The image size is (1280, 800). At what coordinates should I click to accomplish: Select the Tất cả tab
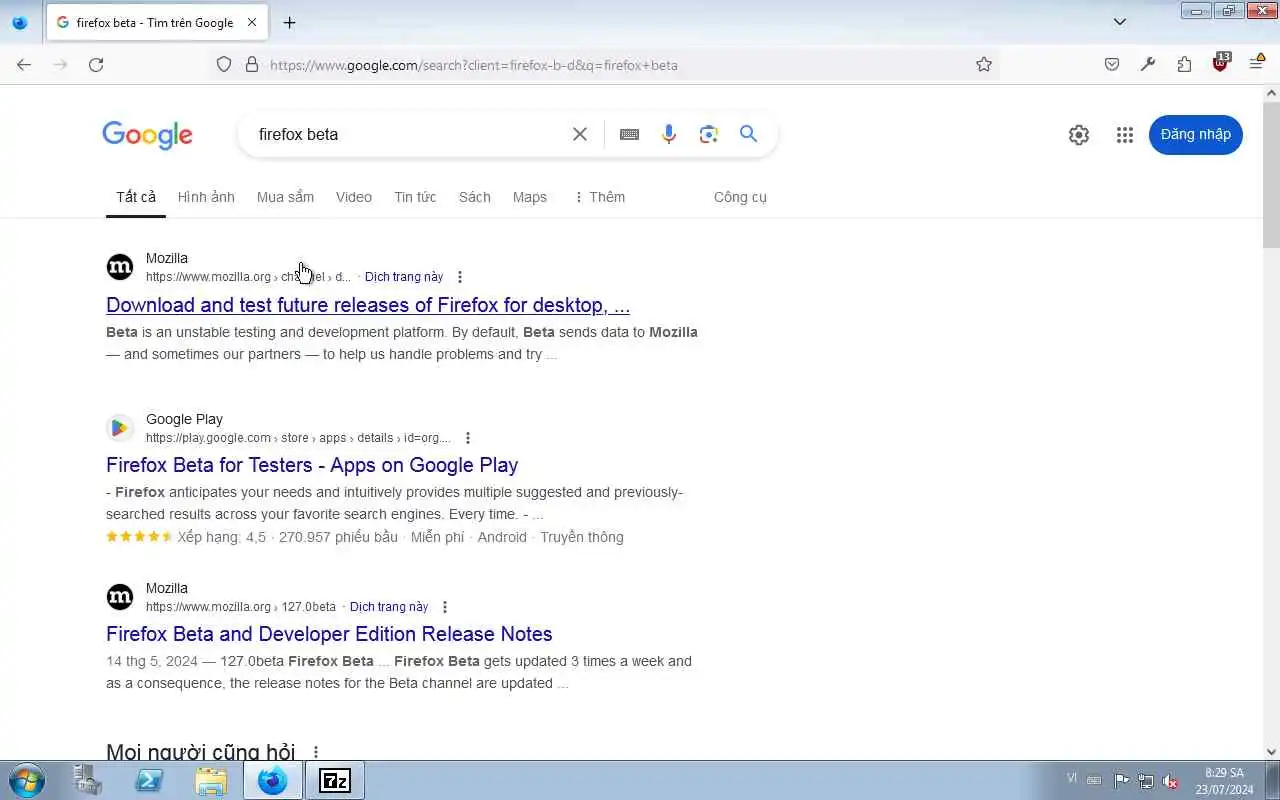(136, 197)
